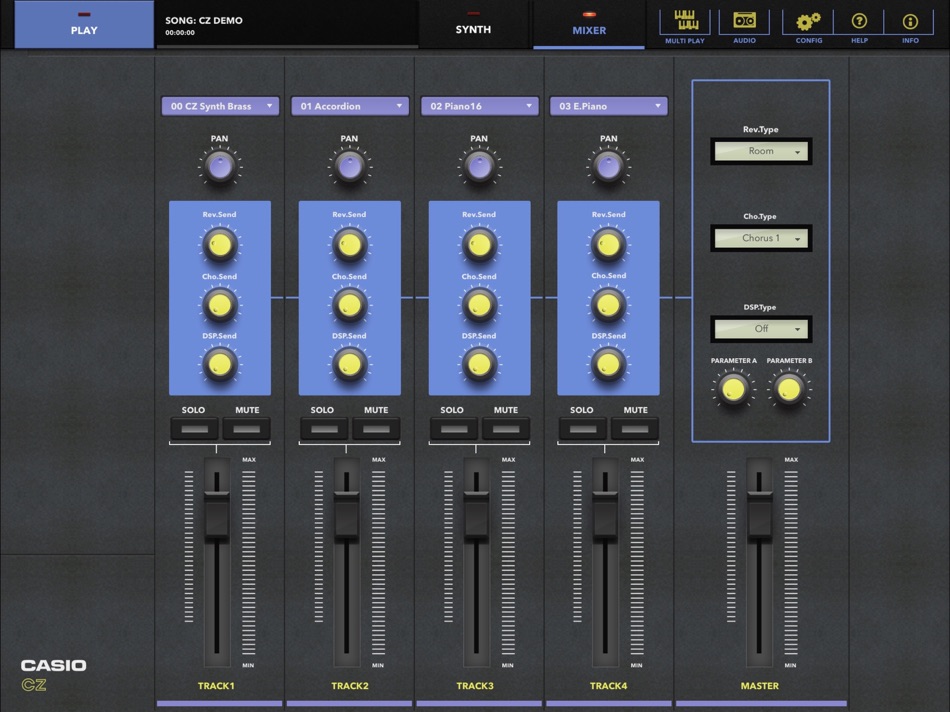Click the MASTER volume fader handle

[759, 516]
